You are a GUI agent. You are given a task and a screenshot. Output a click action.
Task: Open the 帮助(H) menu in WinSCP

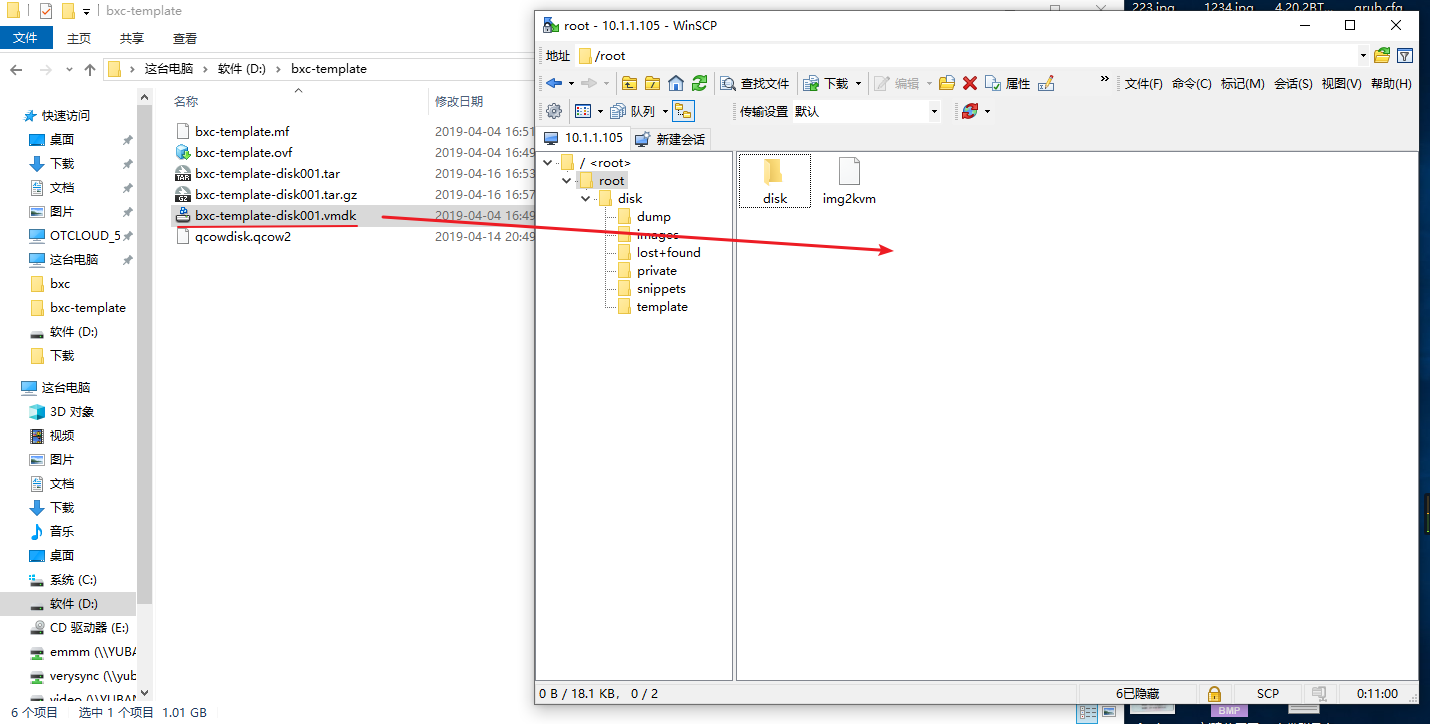pyautogui.click(x=1391, y=84)
